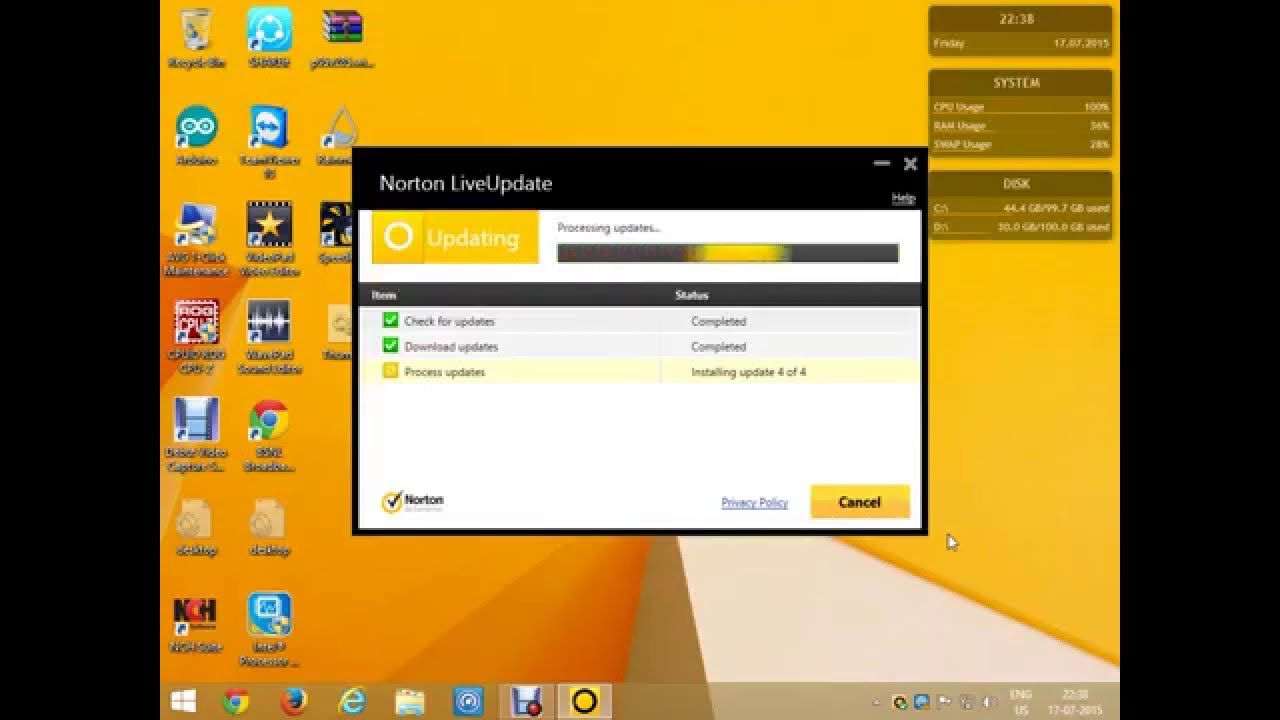Screen dimensions: 1280x720
Task: Click the D:\ disk usage line in the gadget
Action: click(x=1021, y=227)
